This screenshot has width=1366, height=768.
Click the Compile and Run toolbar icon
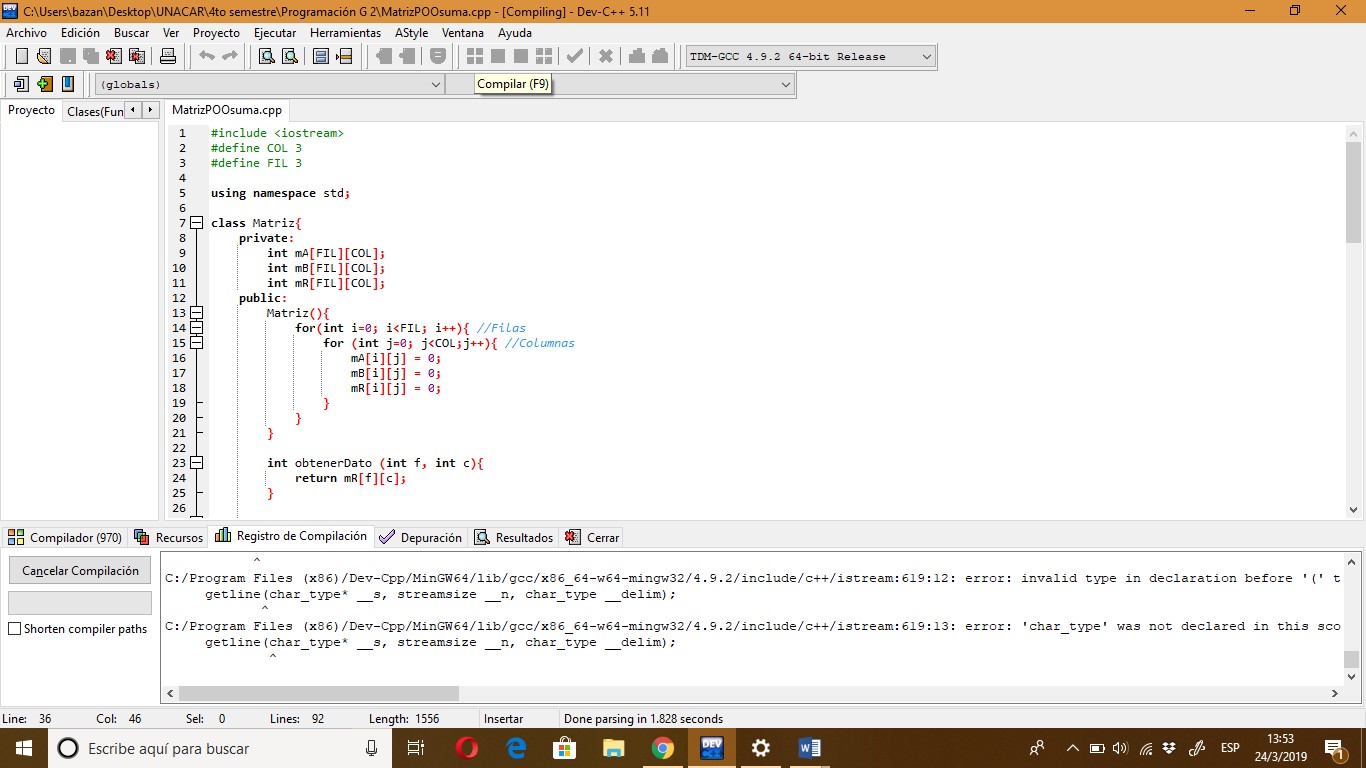pyautogui.click(x=520, y=56)
